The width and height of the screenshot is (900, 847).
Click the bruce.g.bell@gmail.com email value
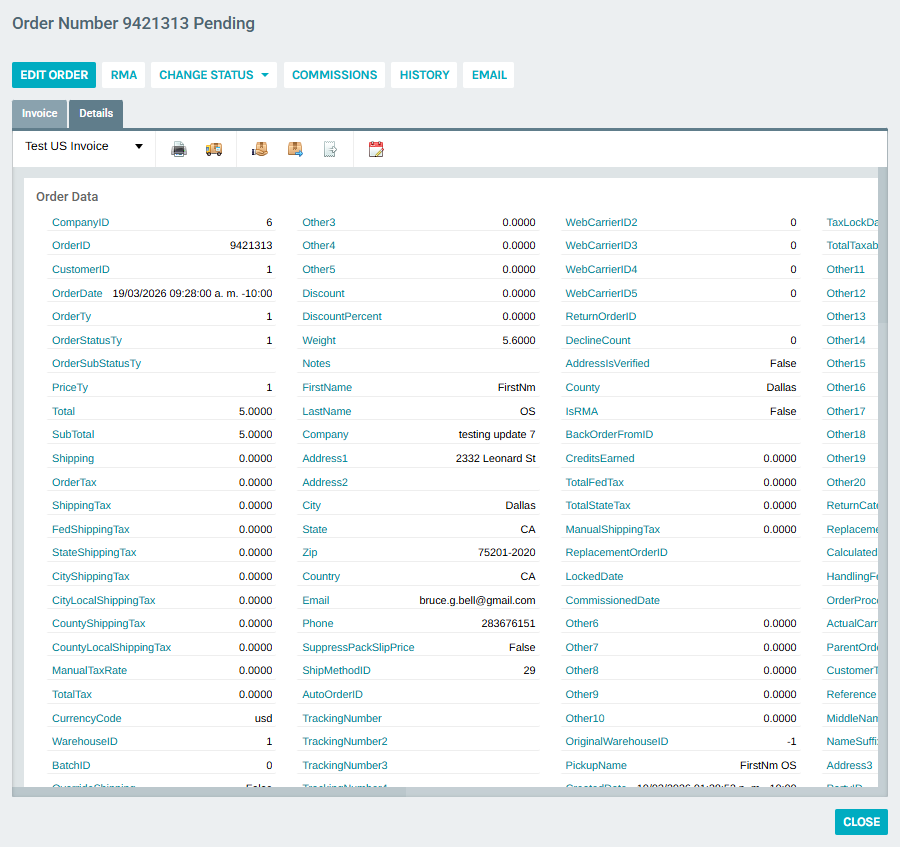(476, 600)
